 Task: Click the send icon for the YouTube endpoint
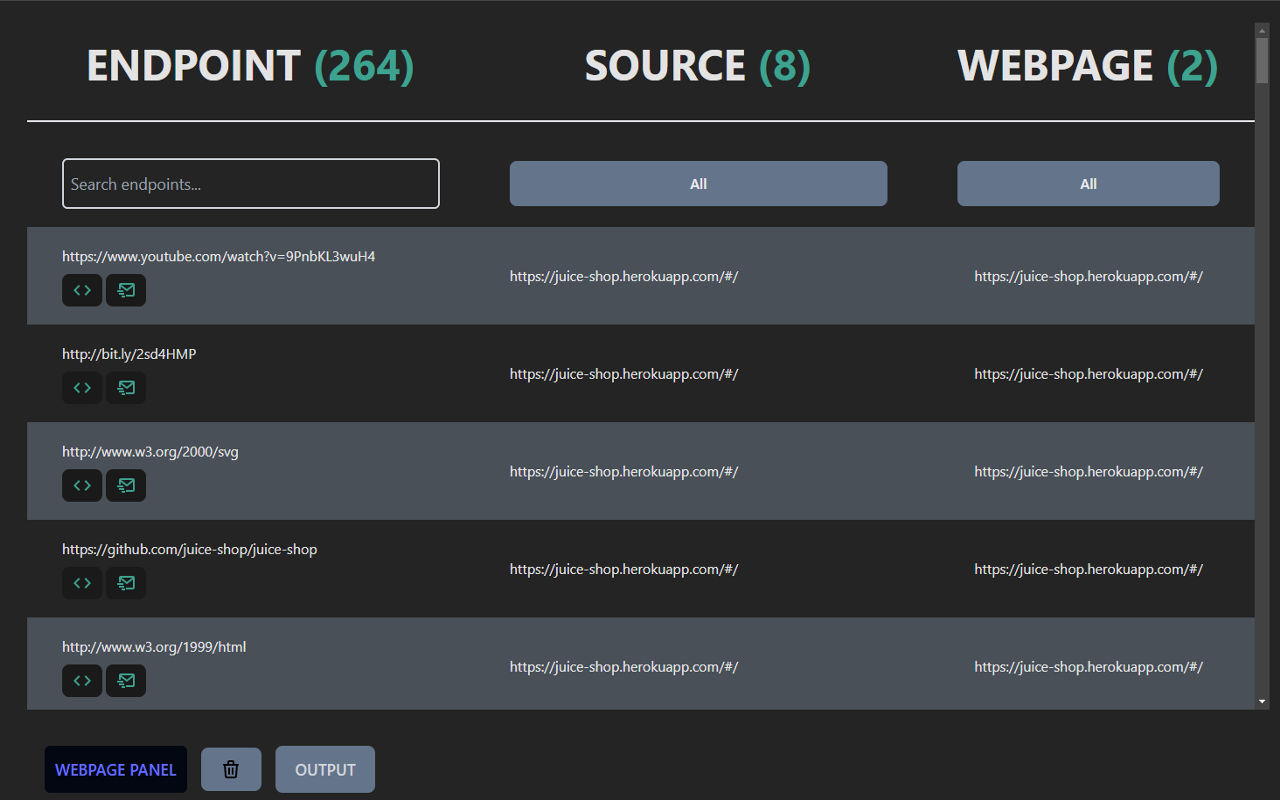coord(125,290)
